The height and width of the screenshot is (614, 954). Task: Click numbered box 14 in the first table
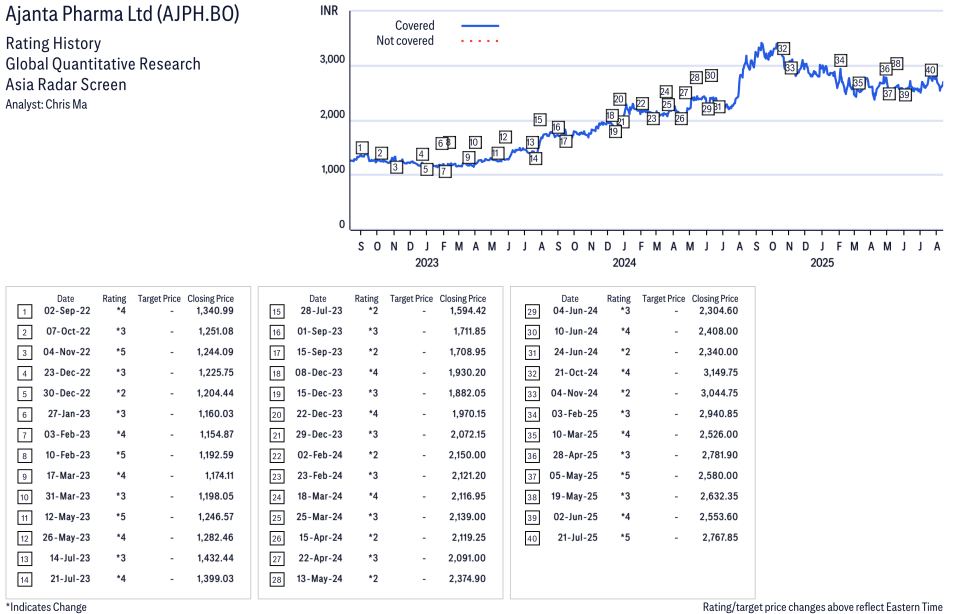24,580
